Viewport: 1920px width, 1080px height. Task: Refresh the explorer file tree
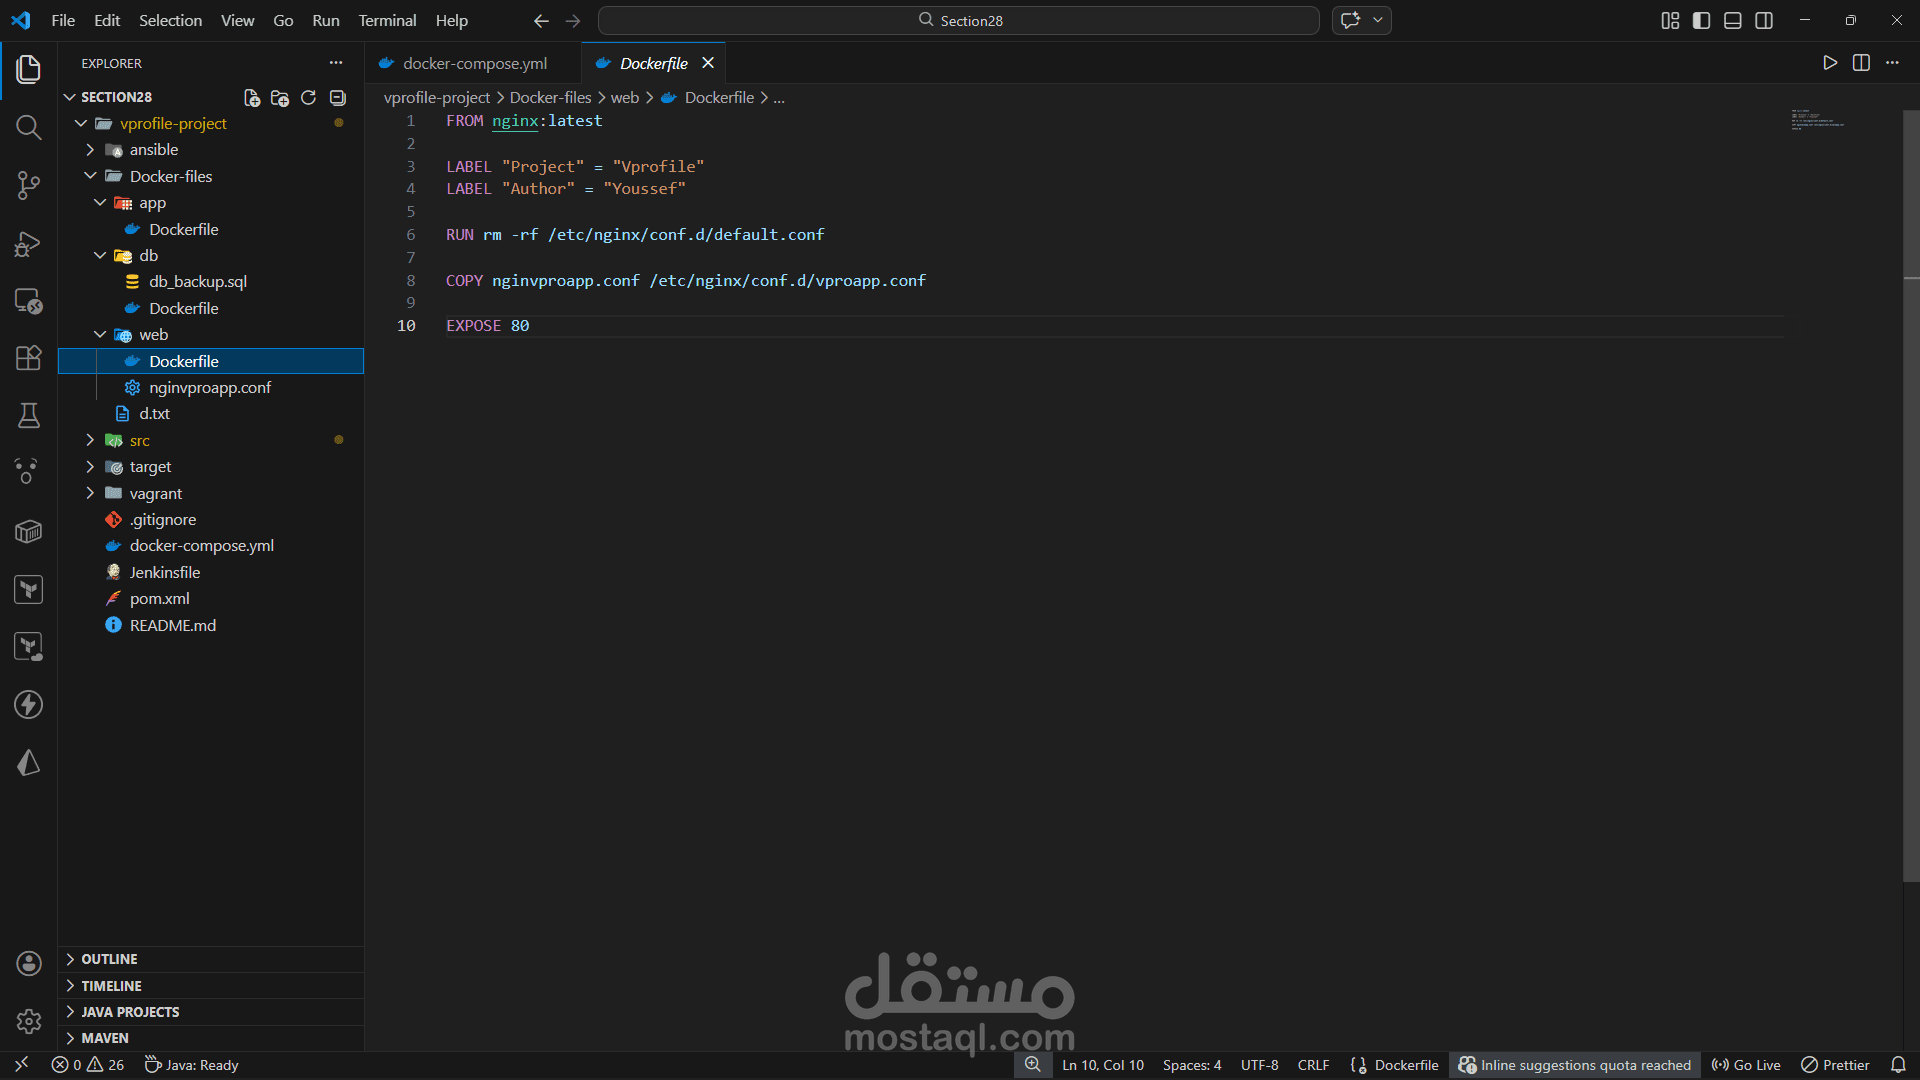[308, 97]
